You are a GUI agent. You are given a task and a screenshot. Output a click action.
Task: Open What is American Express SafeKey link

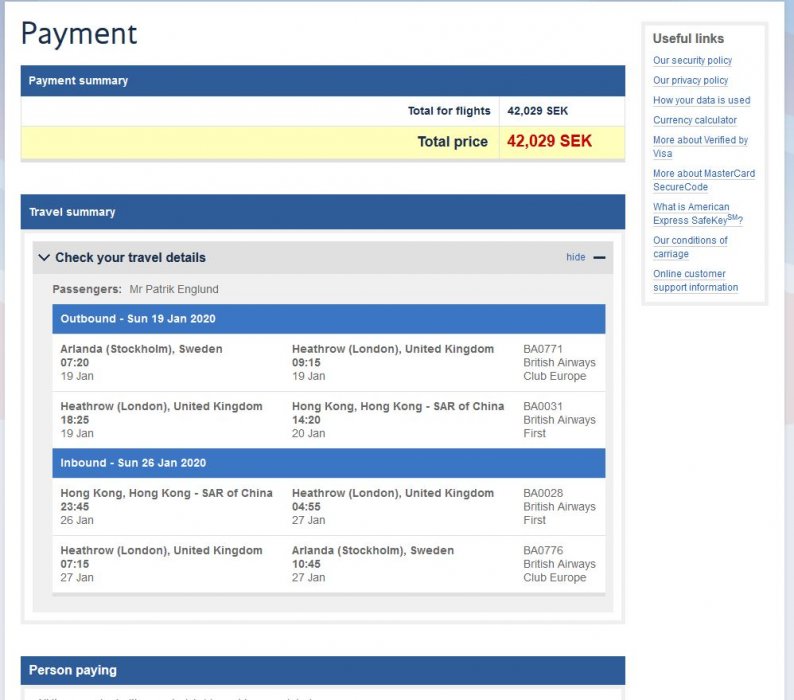click(697, 214)
